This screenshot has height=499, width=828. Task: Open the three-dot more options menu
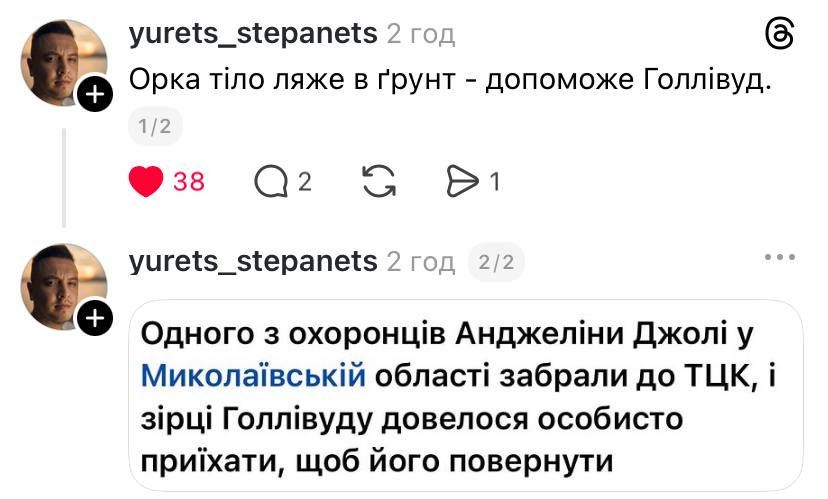click(x=779, y=257)
